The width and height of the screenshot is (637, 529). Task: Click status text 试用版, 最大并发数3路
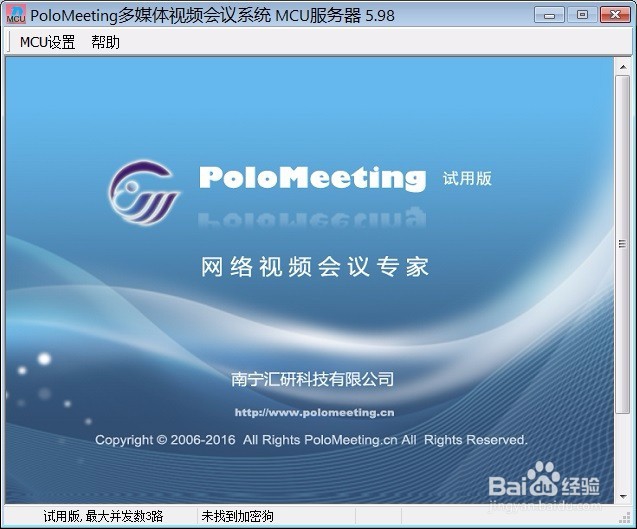[x=103, y=516]
